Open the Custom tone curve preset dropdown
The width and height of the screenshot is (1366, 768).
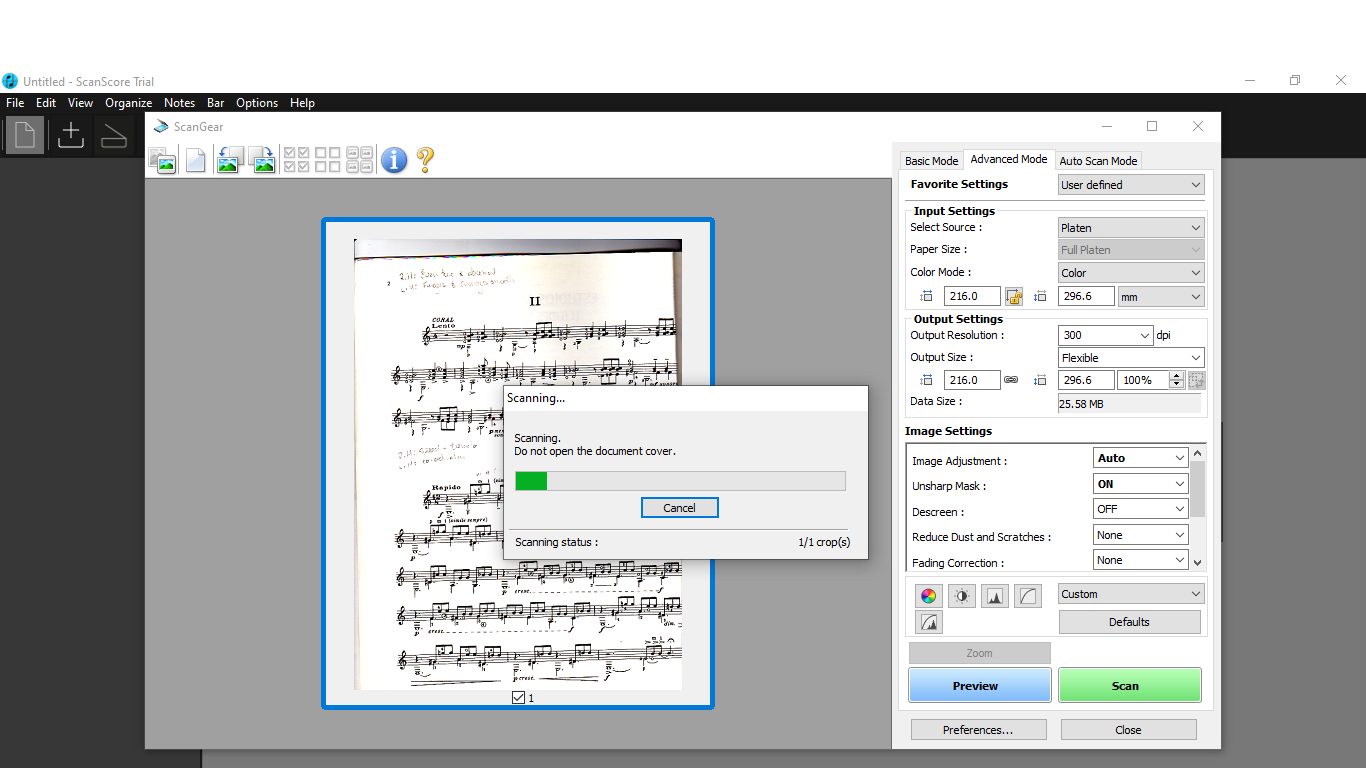pos(1131,594)
